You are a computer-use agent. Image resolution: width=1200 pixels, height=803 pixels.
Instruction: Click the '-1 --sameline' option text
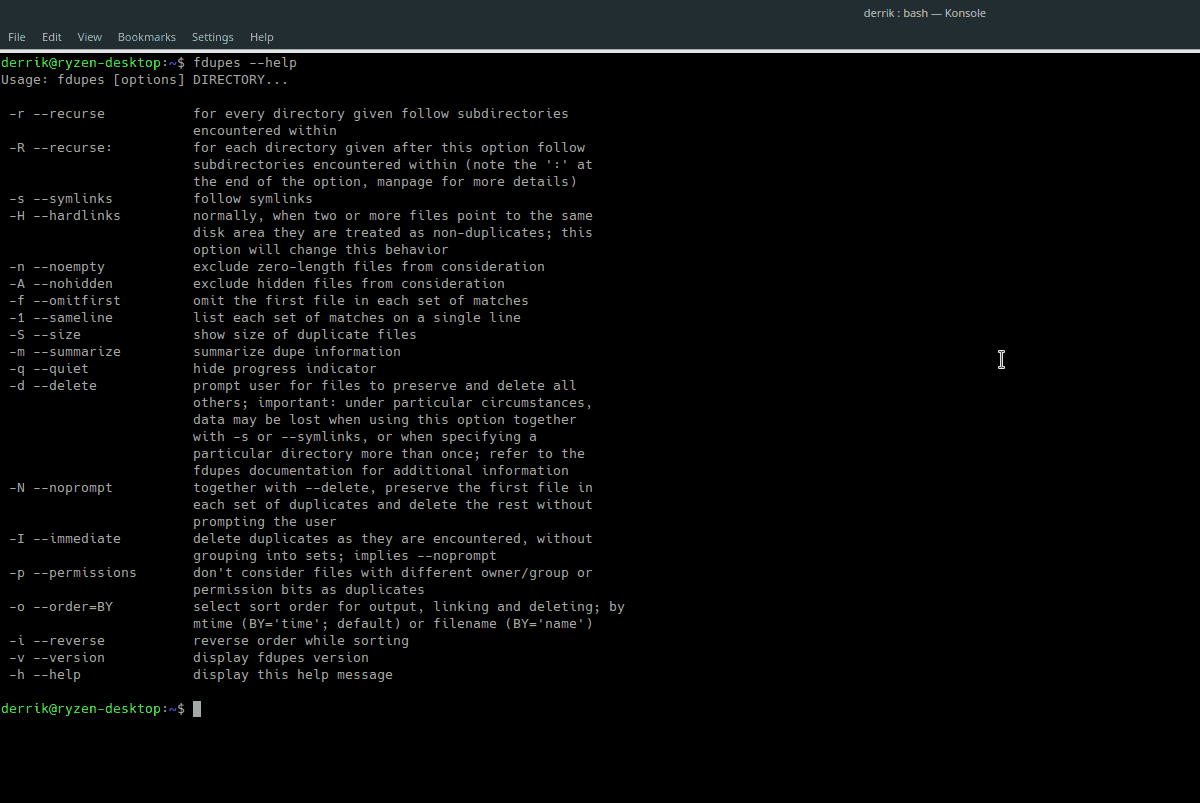[61, 318]
